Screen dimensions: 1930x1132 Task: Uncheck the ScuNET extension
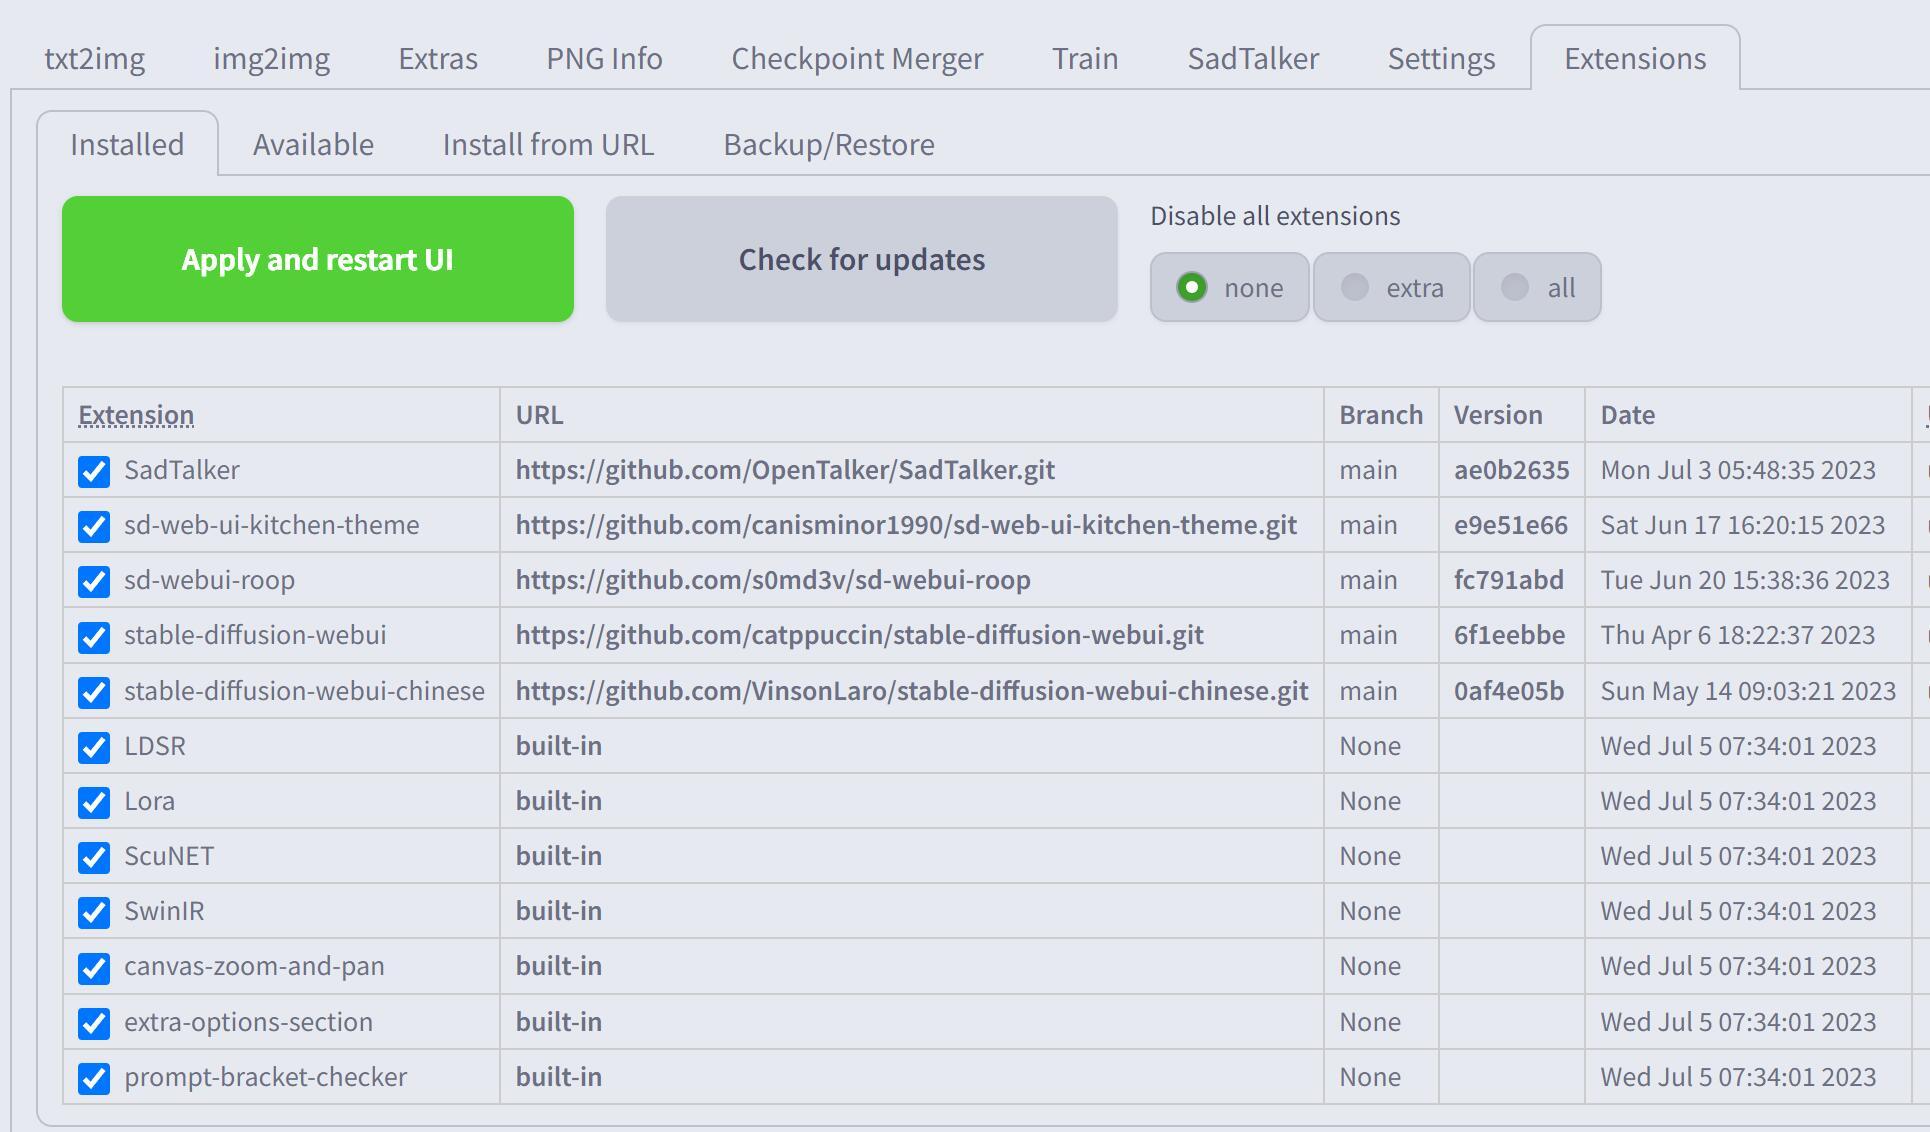click(94, 857)
